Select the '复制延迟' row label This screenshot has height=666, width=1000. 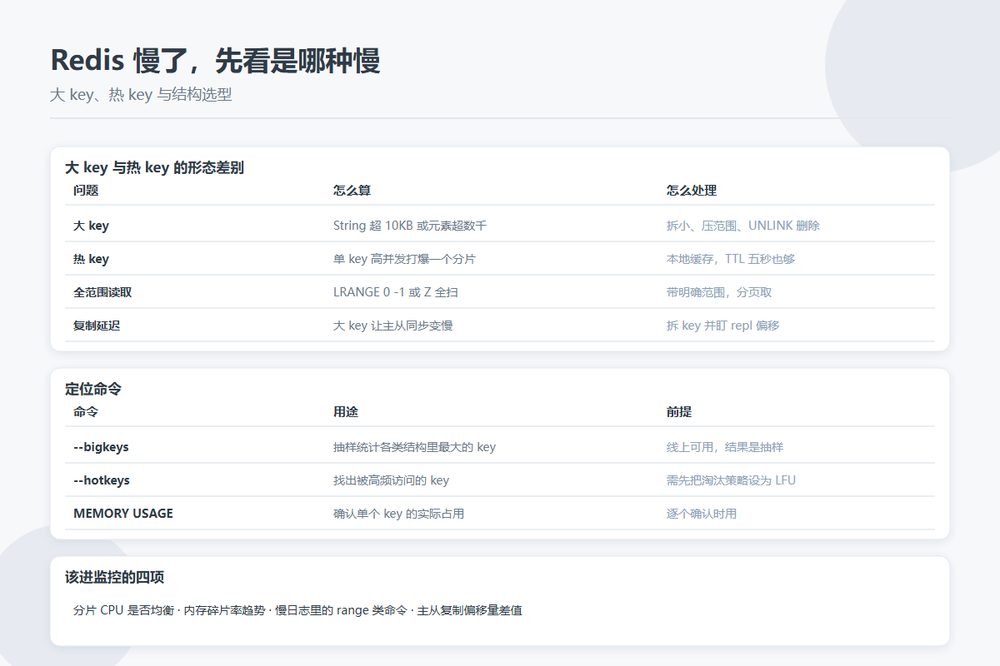97,325
